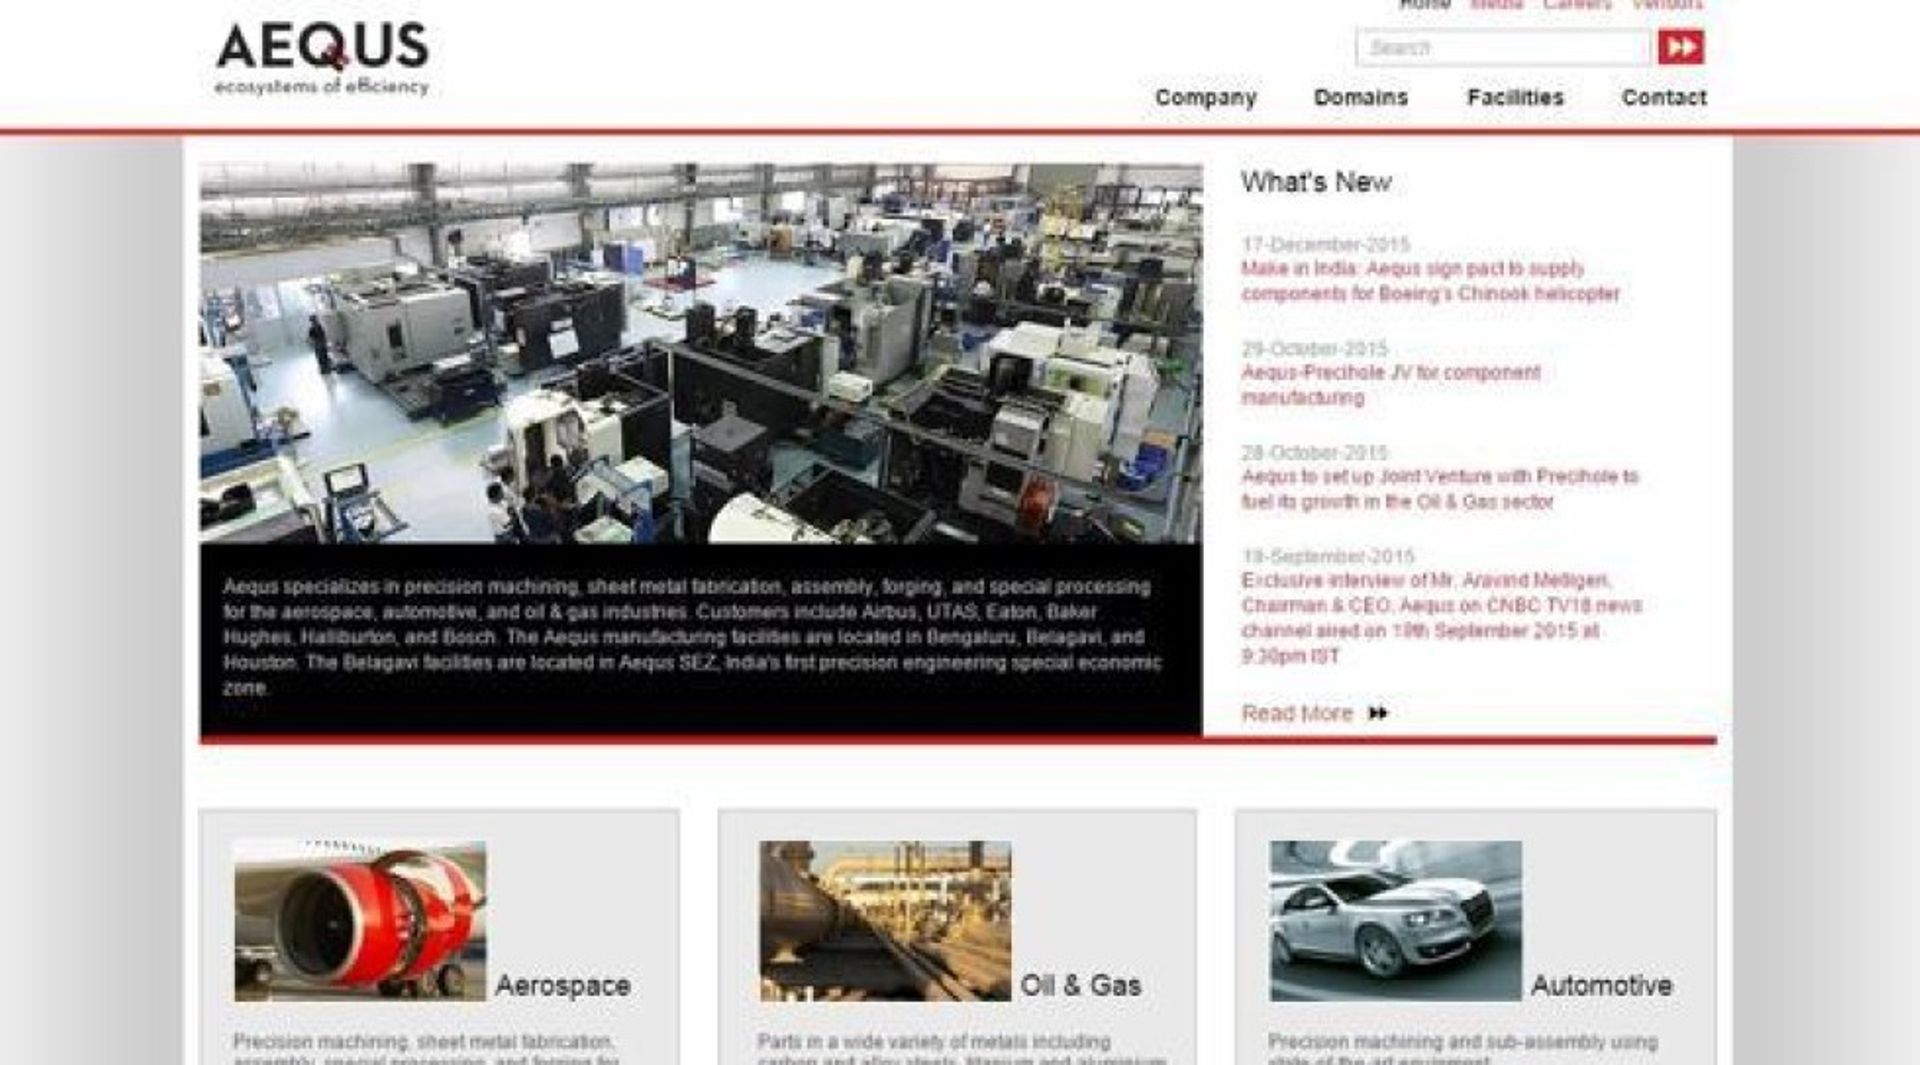Open the Boeing Chinook helicopter news link
This screenshot has width=1920, height=1065.
click(x=1430, y=281)
